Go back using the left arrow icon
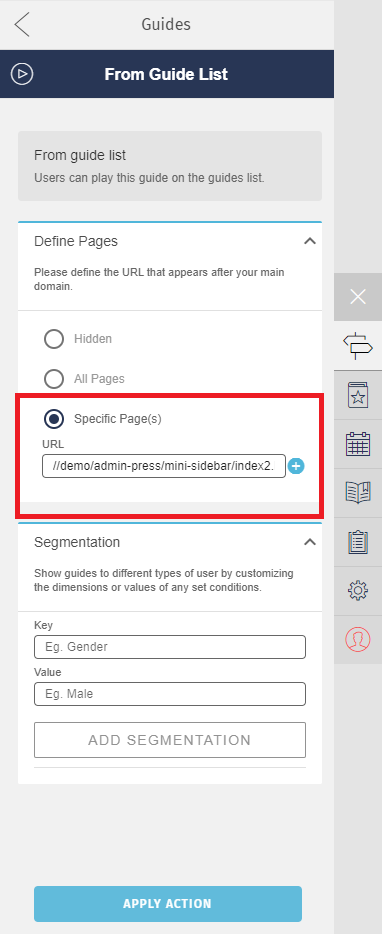The width and height of the screenshot is (382, 934). coord(21,25)
